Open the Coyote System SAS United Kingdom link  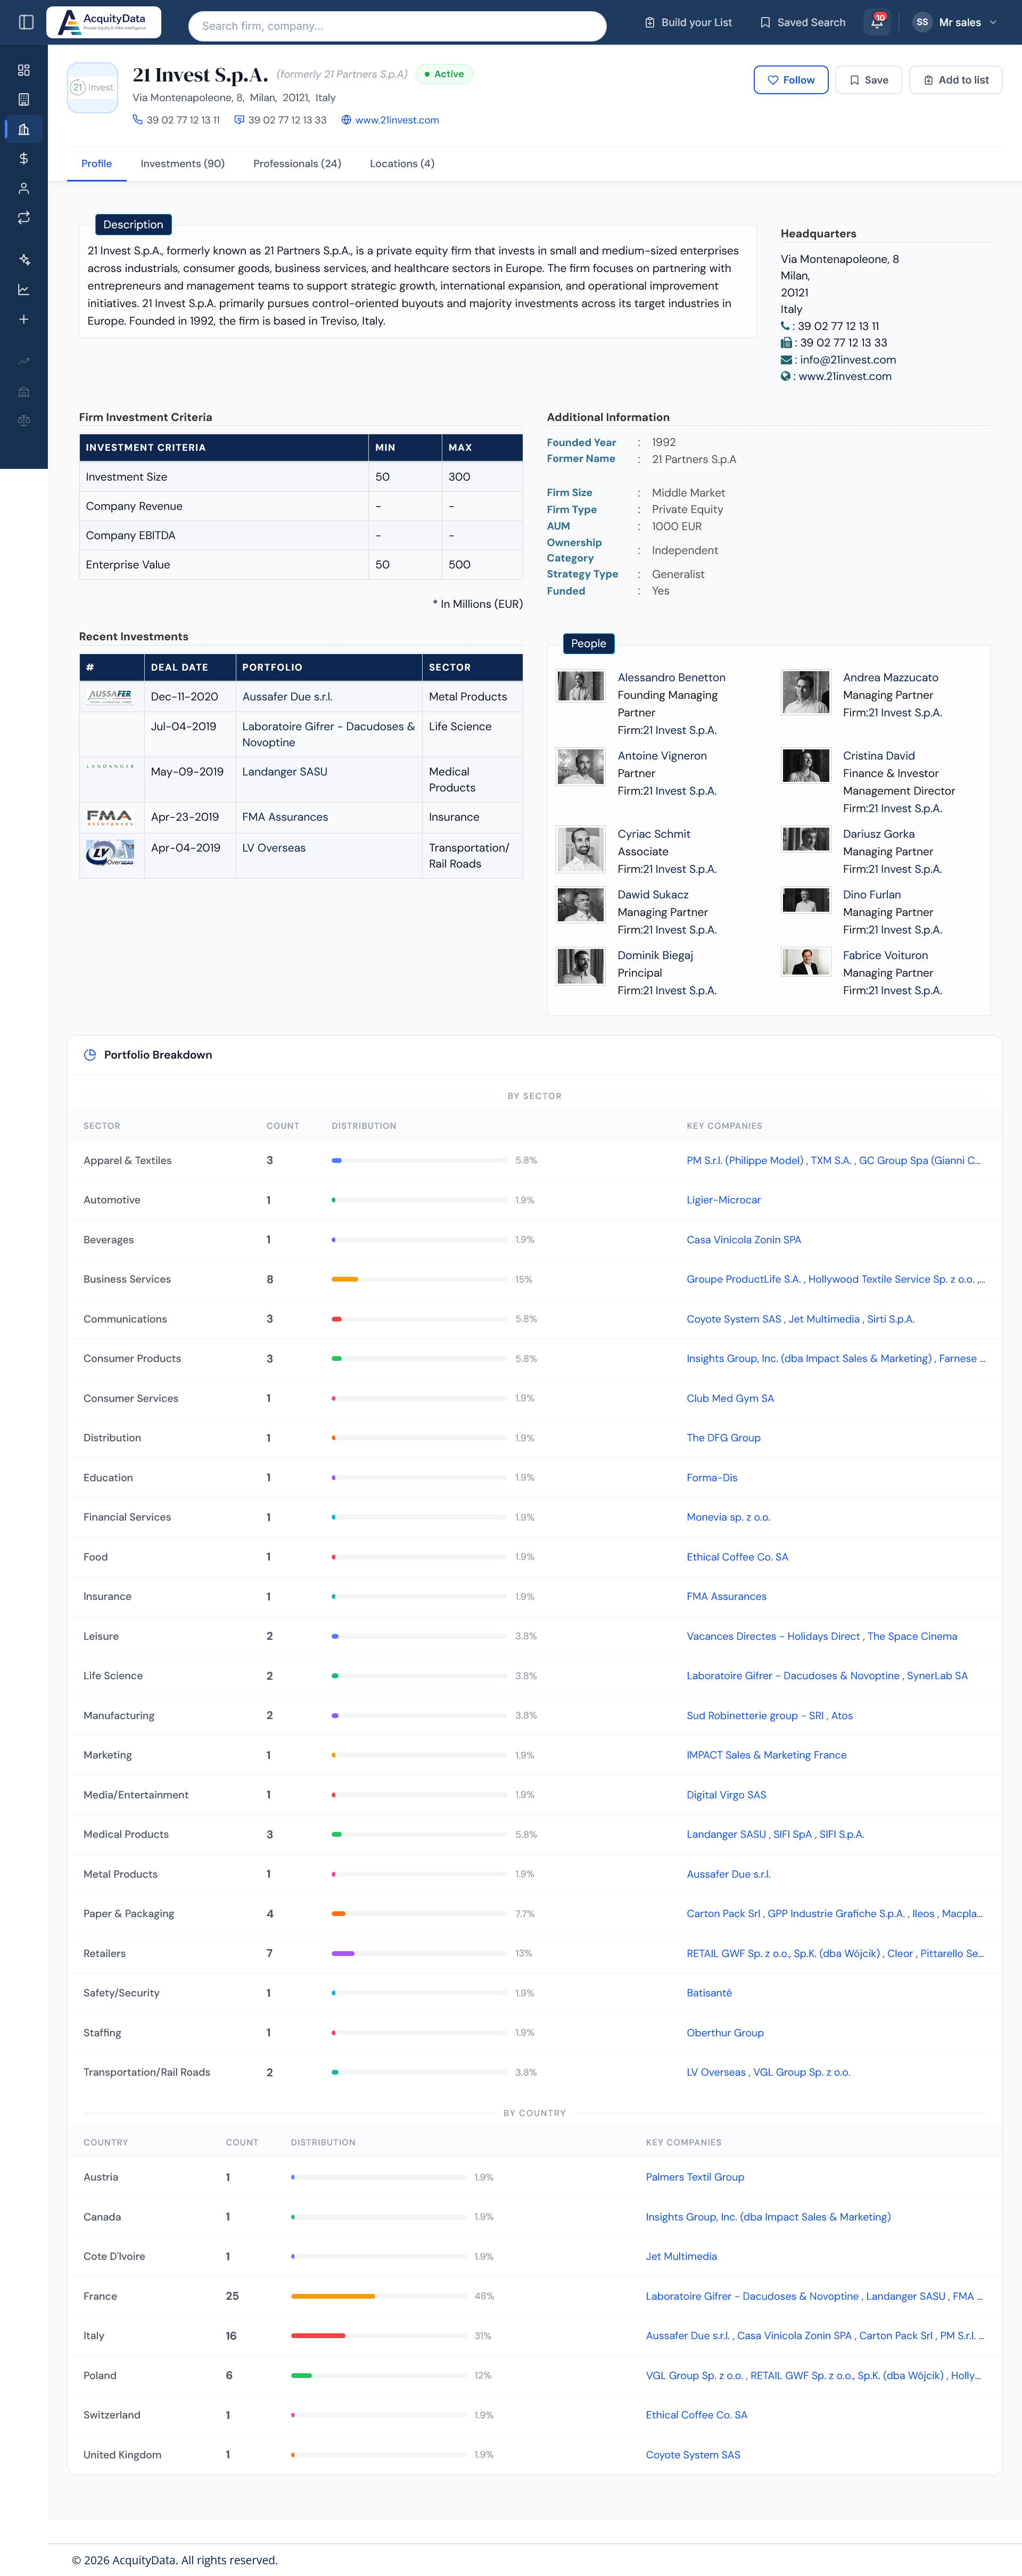[x=692, y=2455]
